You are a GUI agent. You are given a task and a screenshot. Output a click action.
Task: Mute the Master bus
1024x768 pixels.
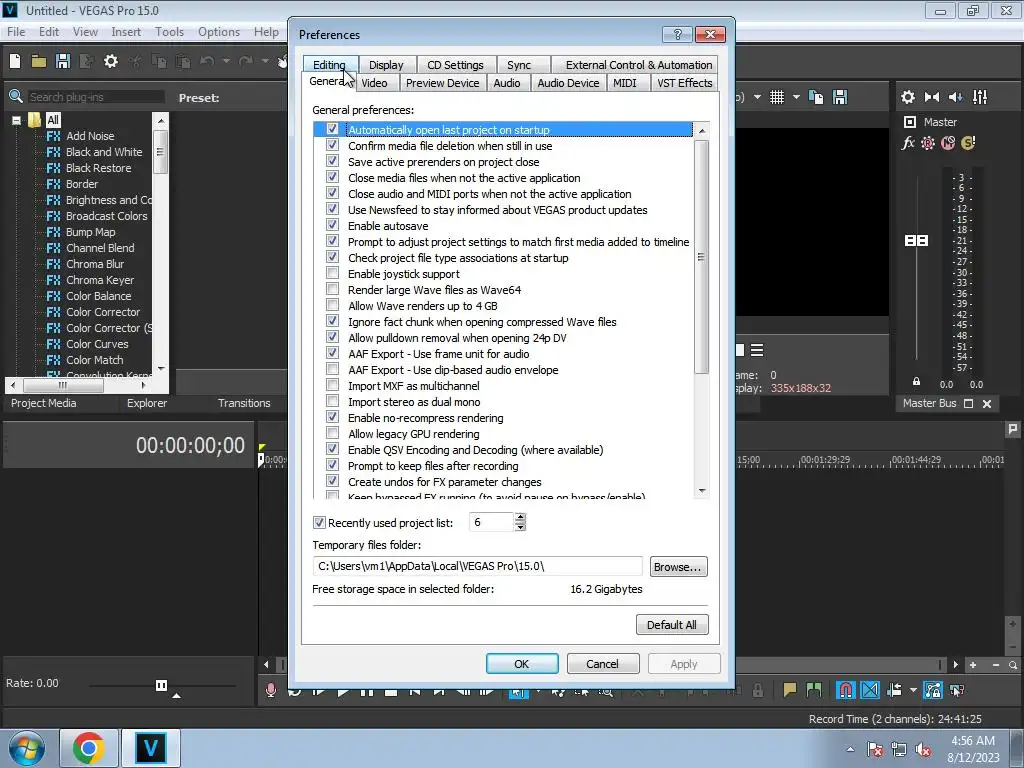click(x=948, y=143)
